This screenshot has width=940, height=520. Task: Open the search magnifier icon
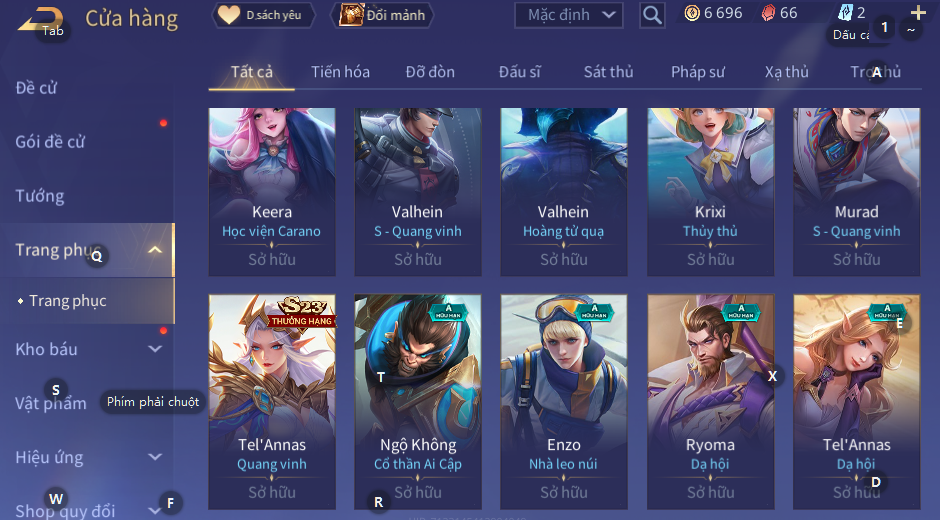[652, 15]
